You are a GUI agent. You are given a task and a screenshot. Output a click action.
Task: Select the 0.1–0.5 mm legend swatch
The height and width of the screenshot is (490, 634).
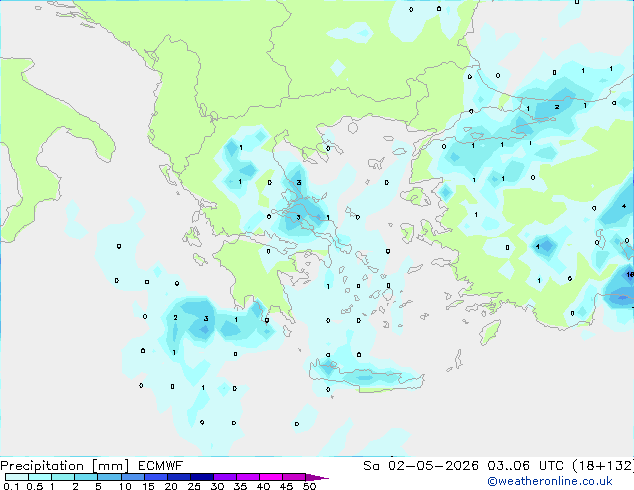[x=17, y=477]
